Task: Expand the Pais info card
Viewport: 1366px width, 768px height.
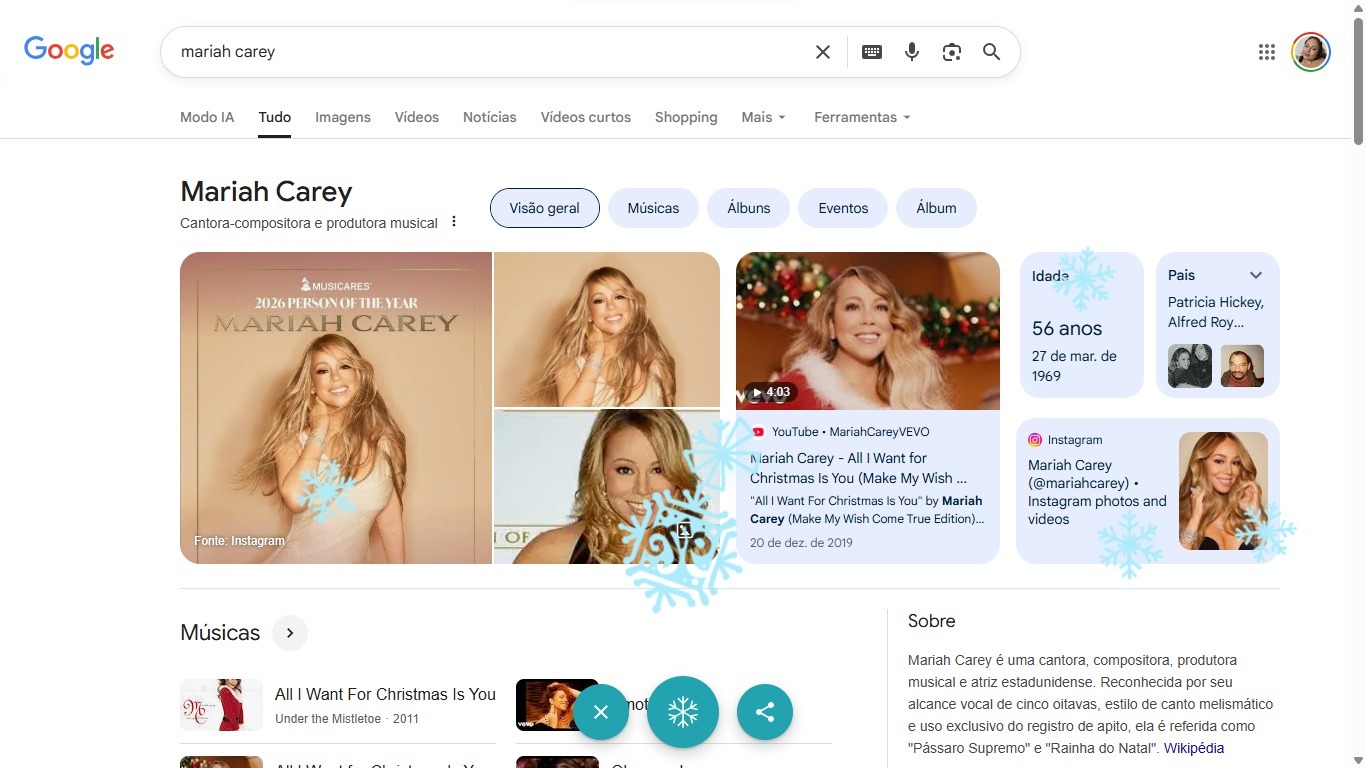Action: coord(1256,275)
